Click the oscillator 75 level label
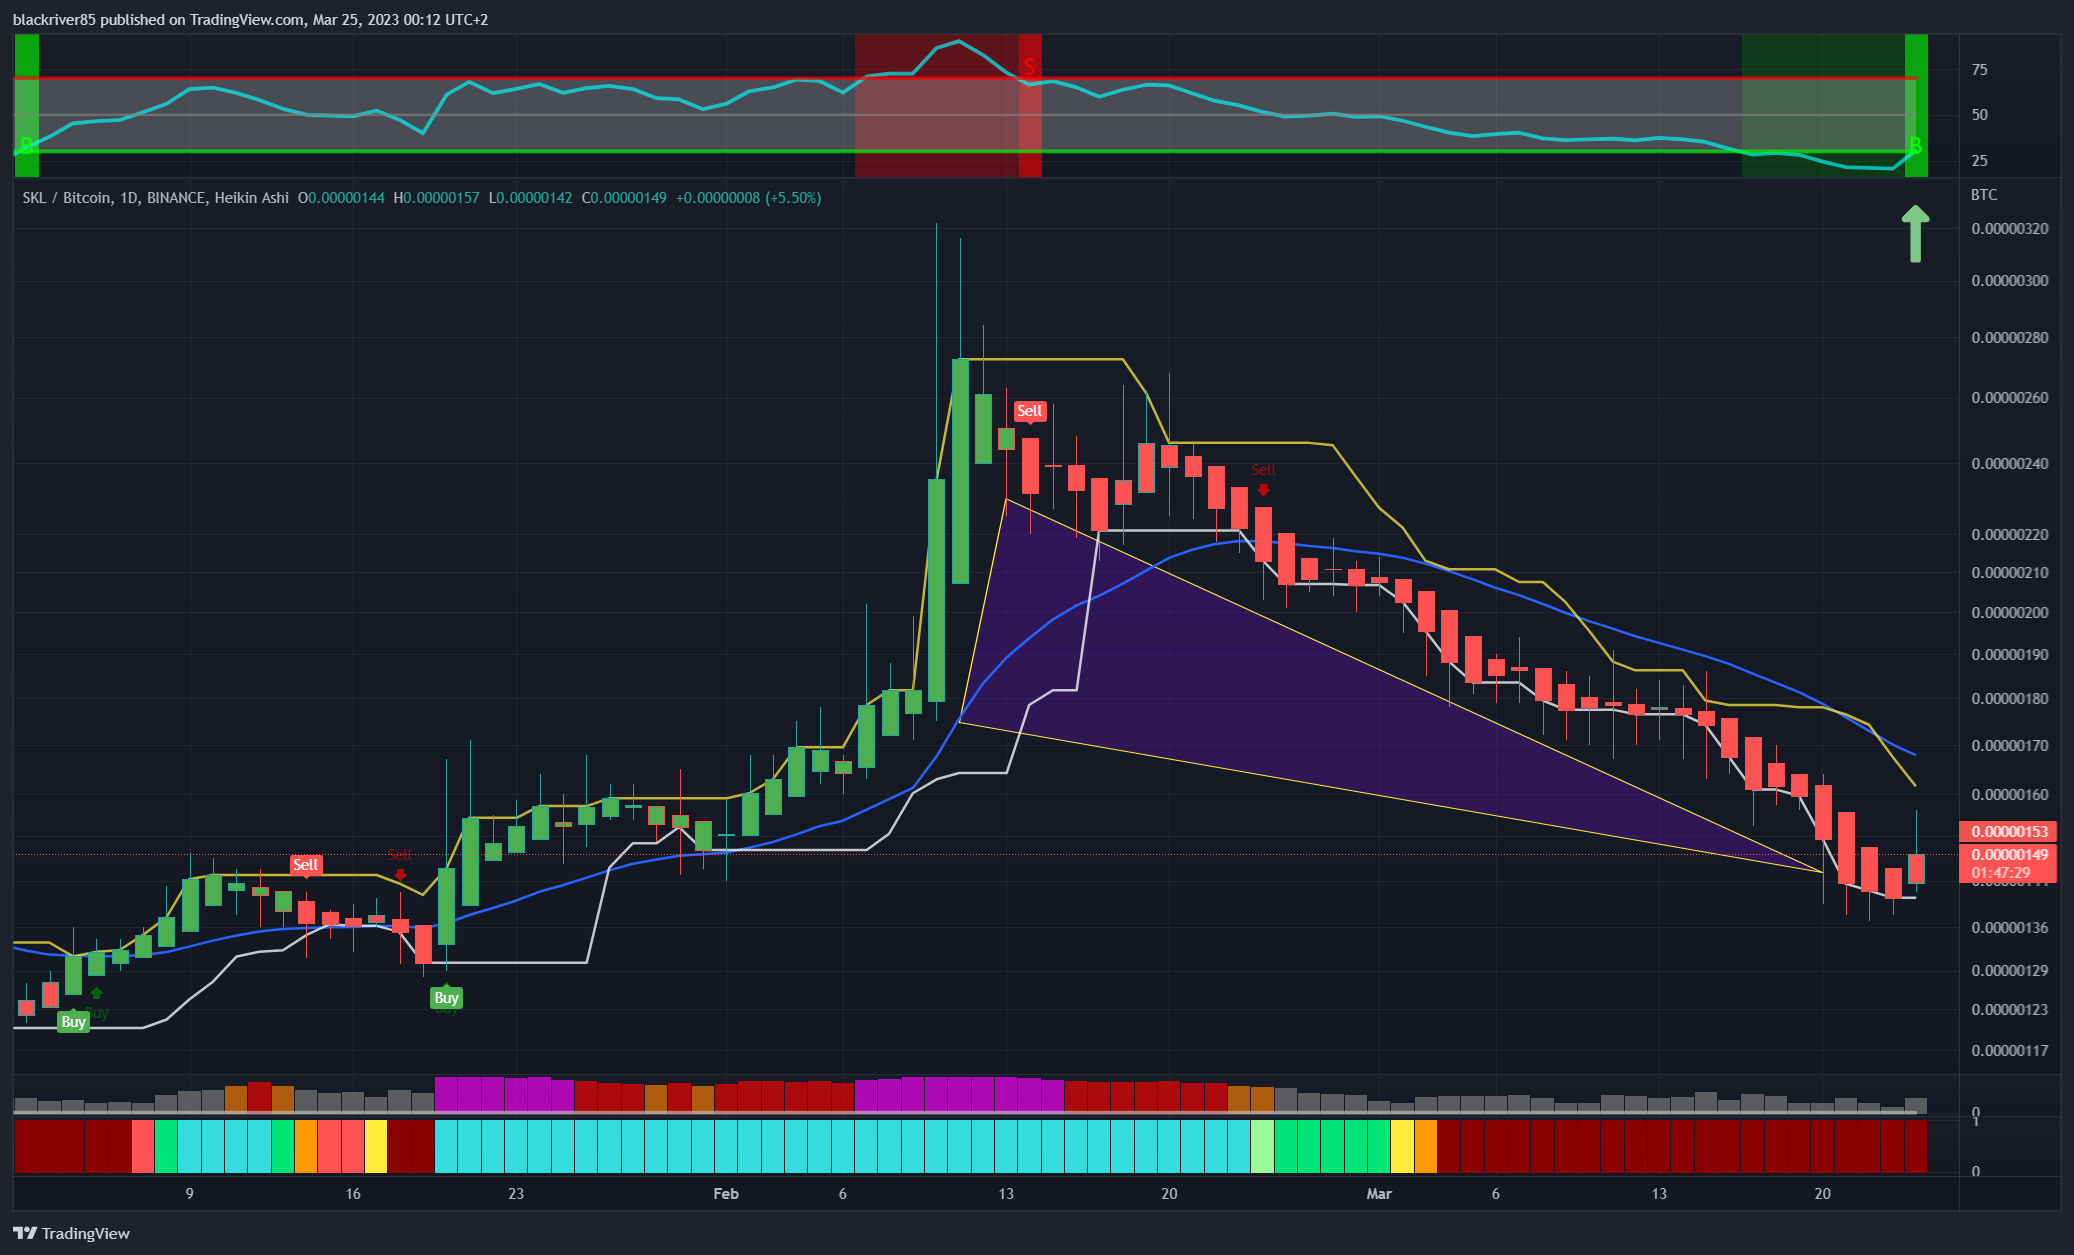The height and width of the screenshot is (1255, 2074). [x=1980, y=70]
